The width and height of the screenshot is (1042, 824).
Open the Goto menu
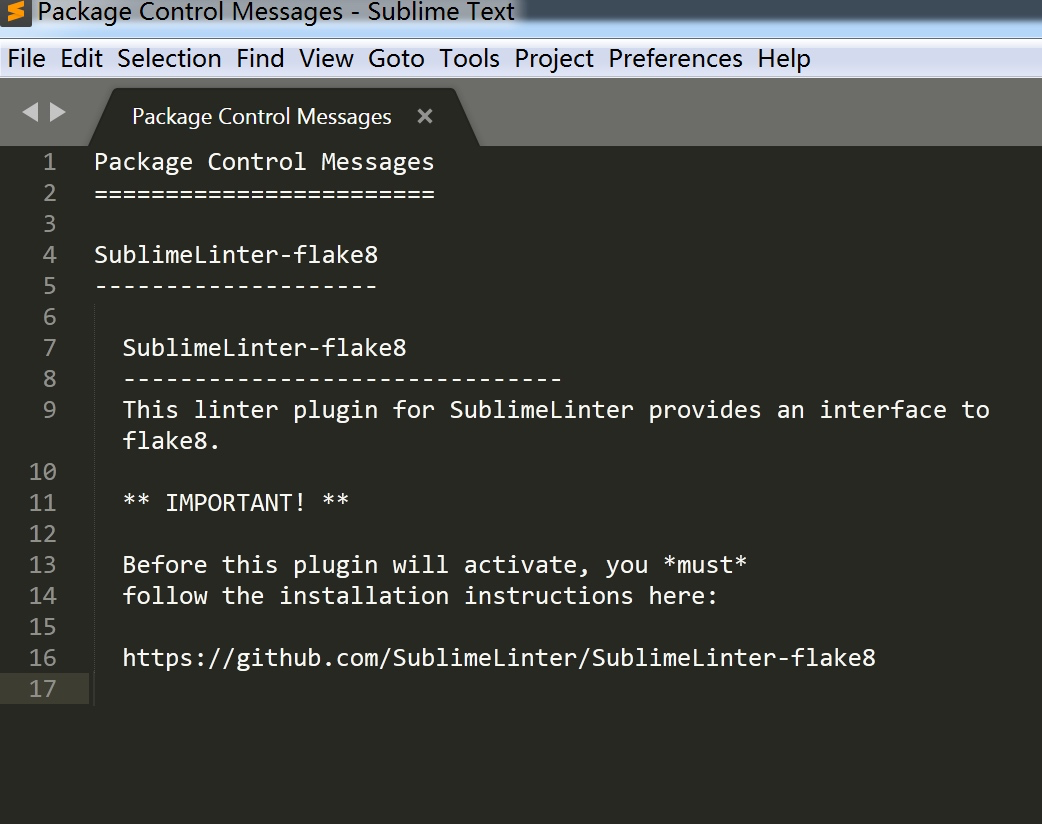click(396, 58)
